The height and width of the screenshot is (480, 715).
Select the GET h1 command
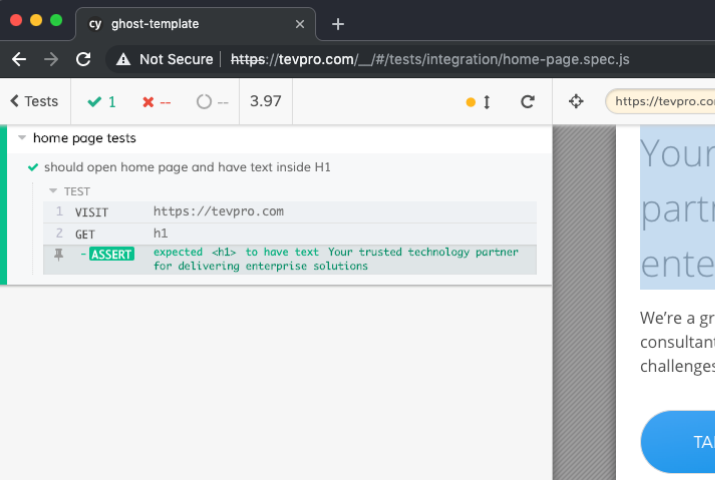pos(290,233)
